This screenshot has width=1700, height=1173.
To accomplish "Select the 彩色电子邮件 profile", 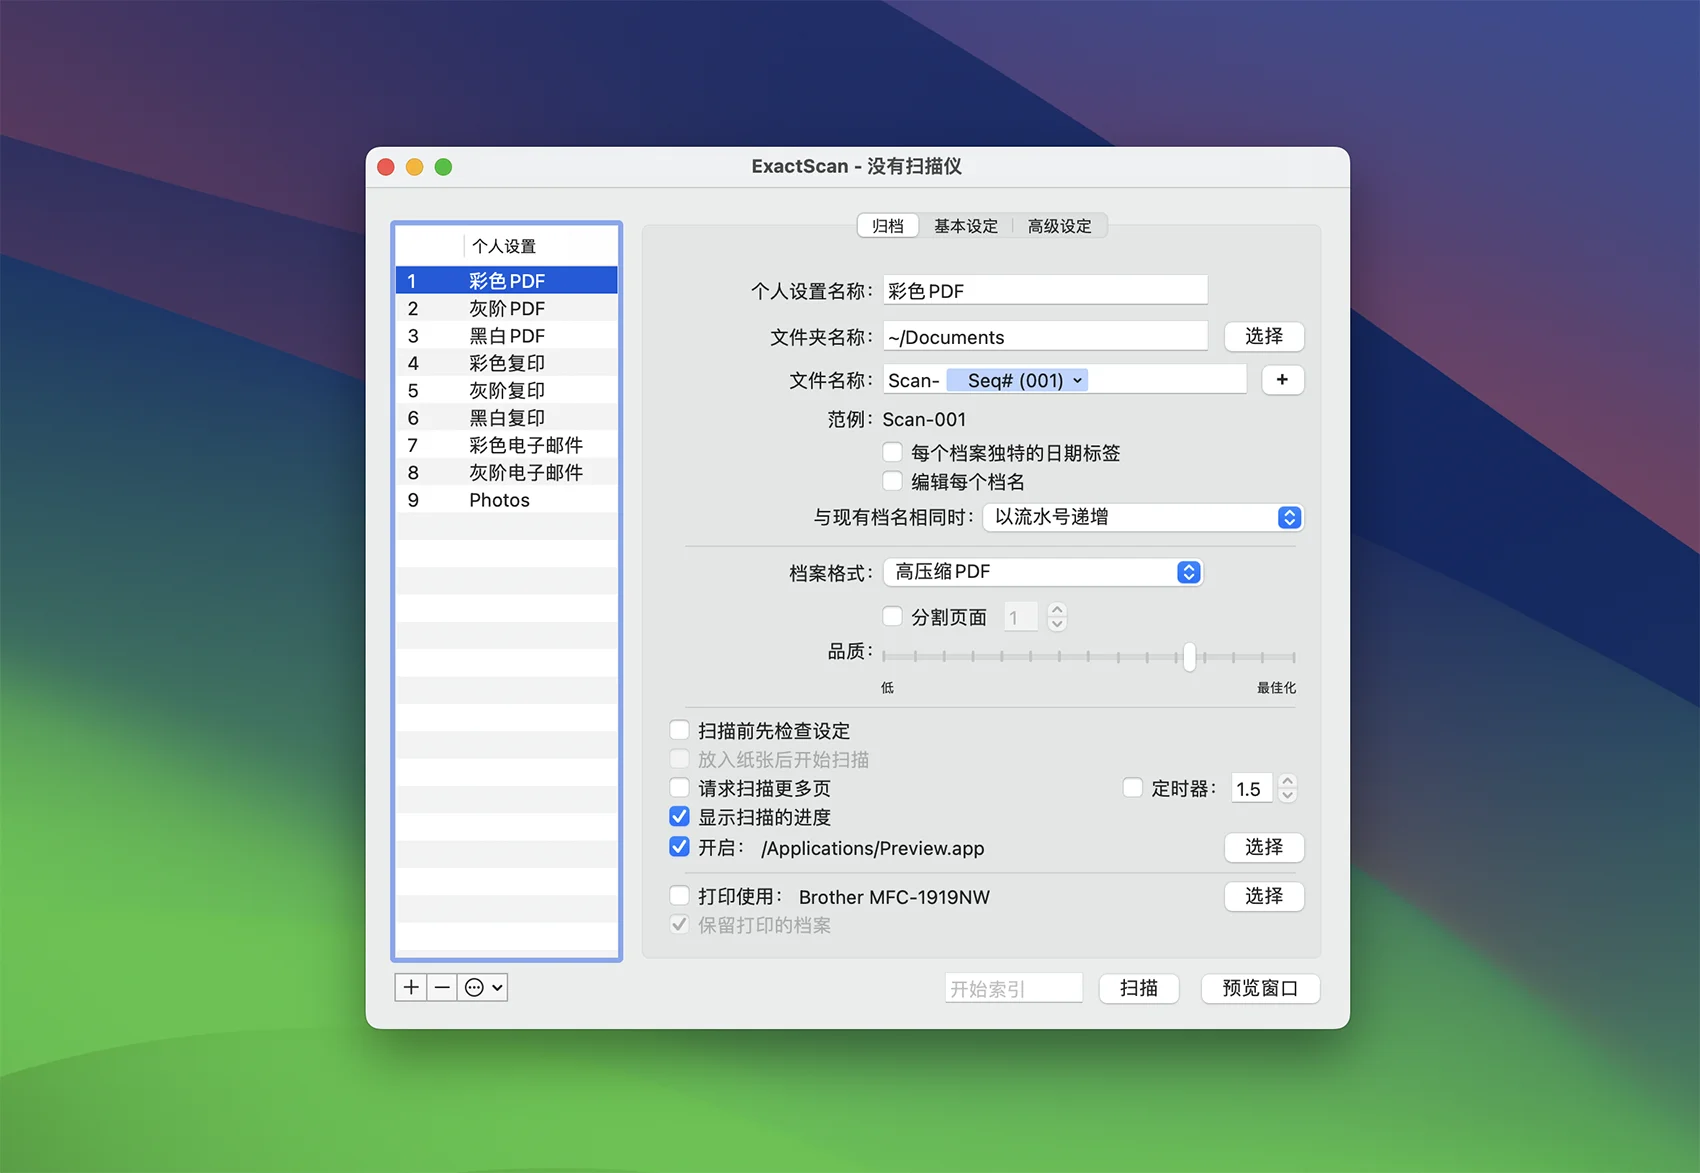I will (507, 445).
